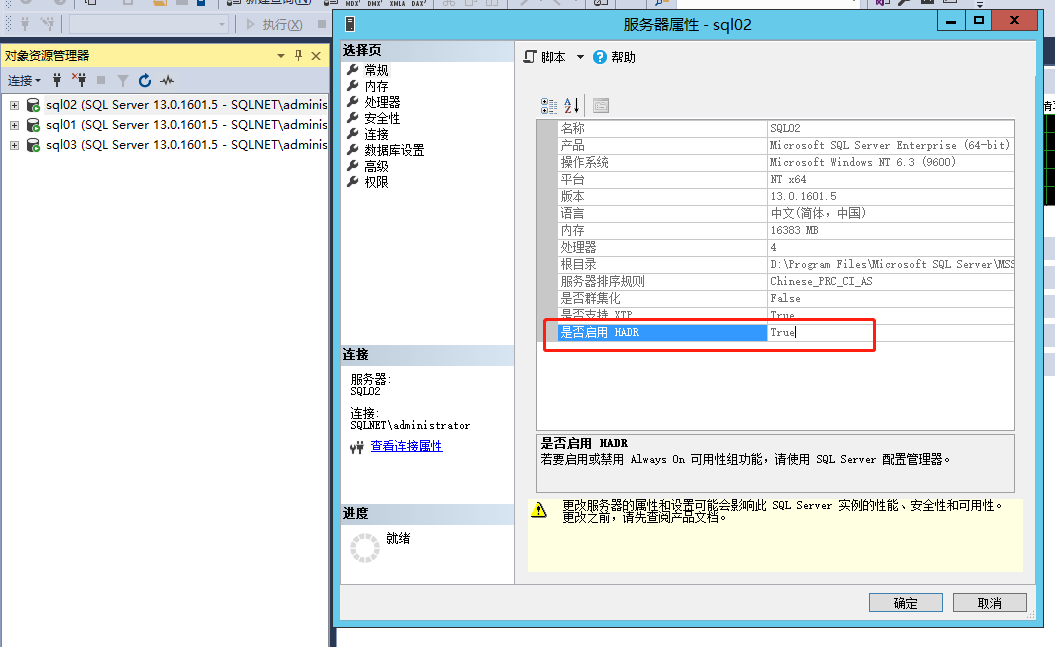This screenshot has height=647, width=1055.
Task: Select the sql01 server row
Action: (186, 125)
